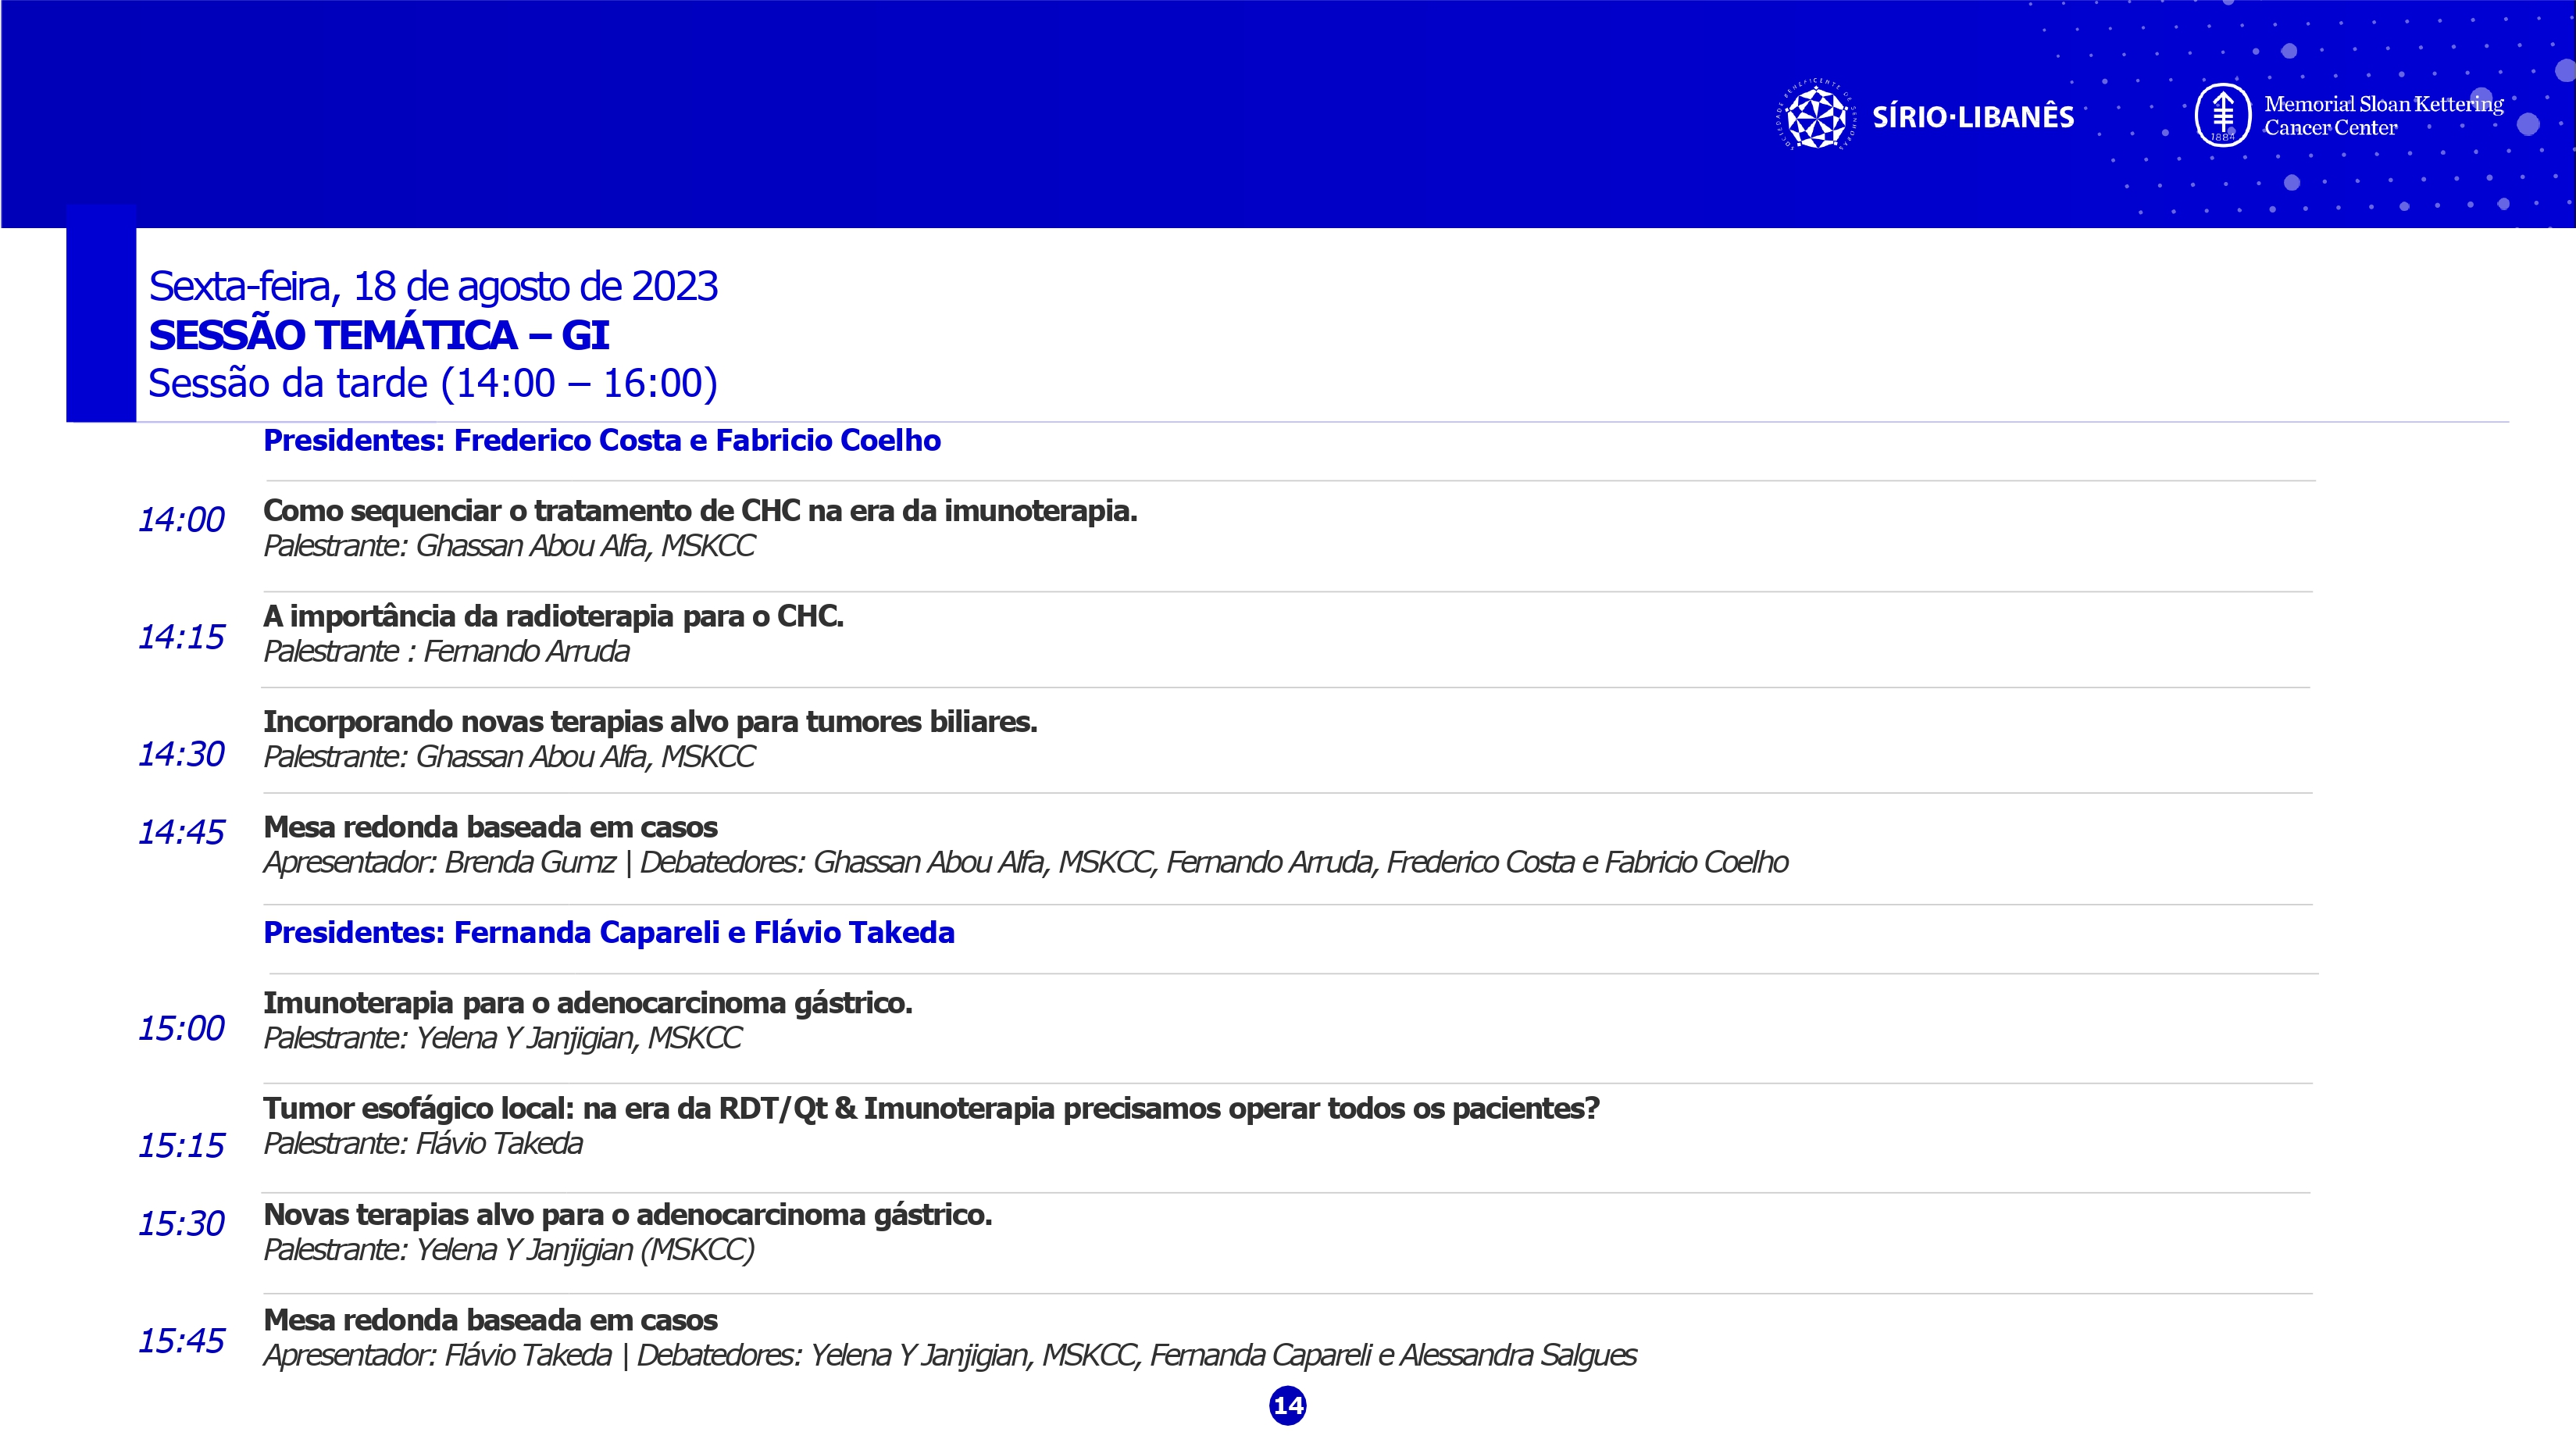Click the page number 14 badge

coord(1288,1405)
